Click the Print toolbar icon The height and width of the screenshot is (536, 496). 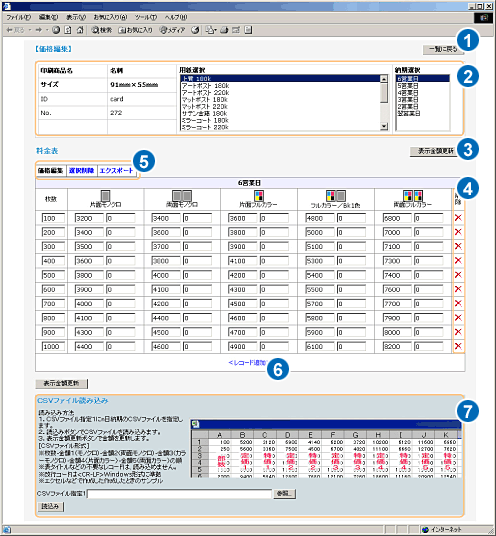224,30
